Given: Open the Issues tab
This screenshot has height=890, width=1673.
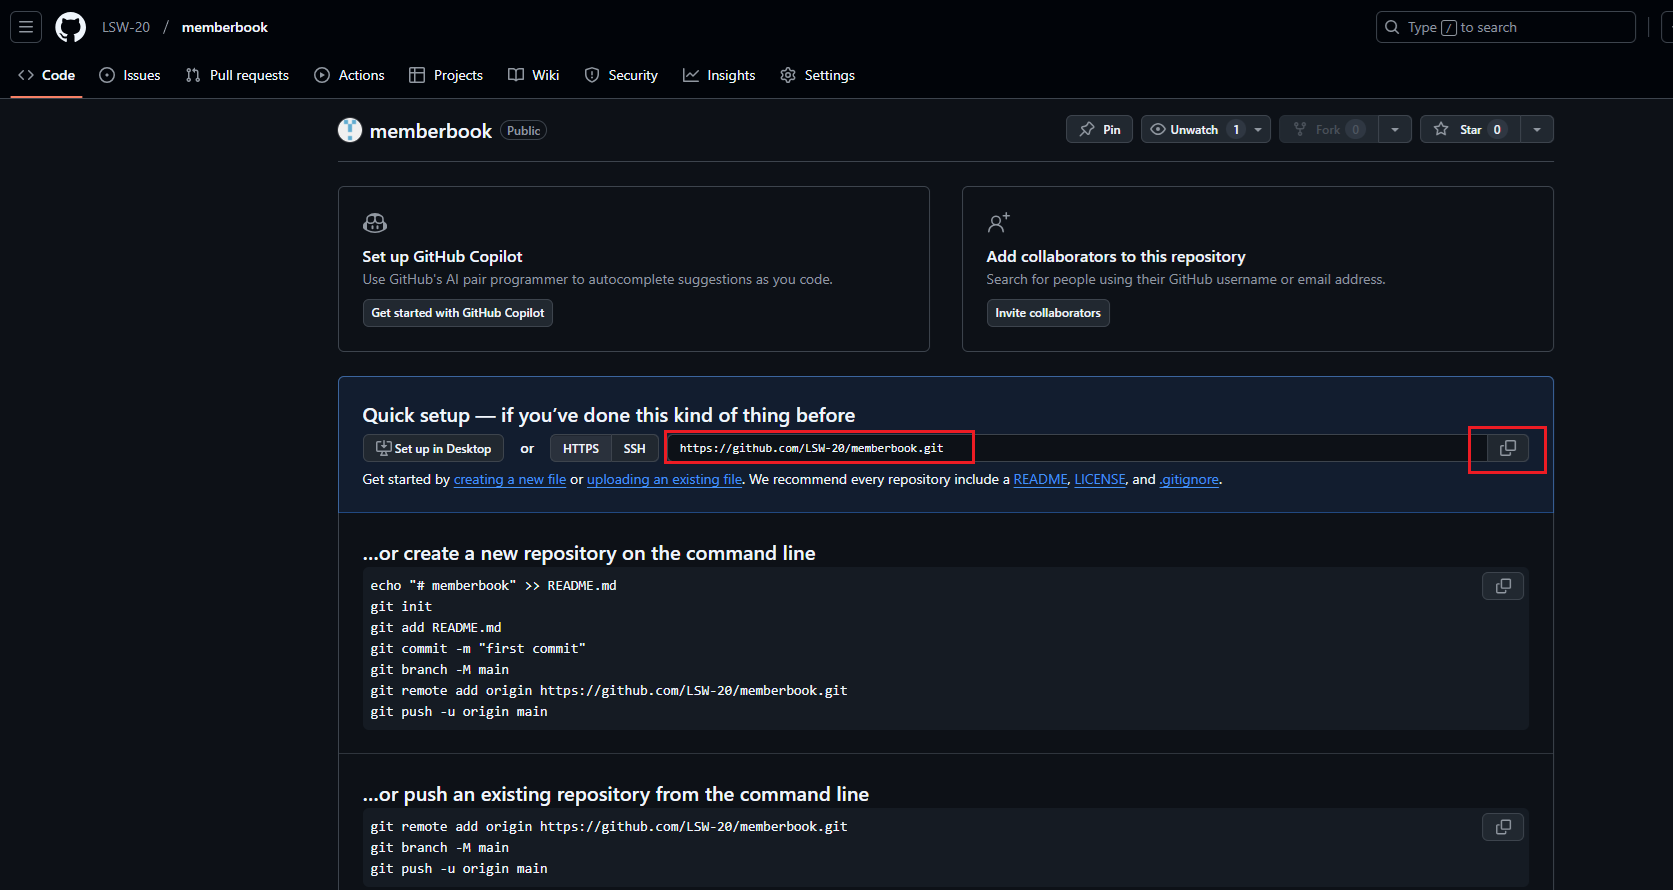Looking at the screenshot, I should (130, 75).
